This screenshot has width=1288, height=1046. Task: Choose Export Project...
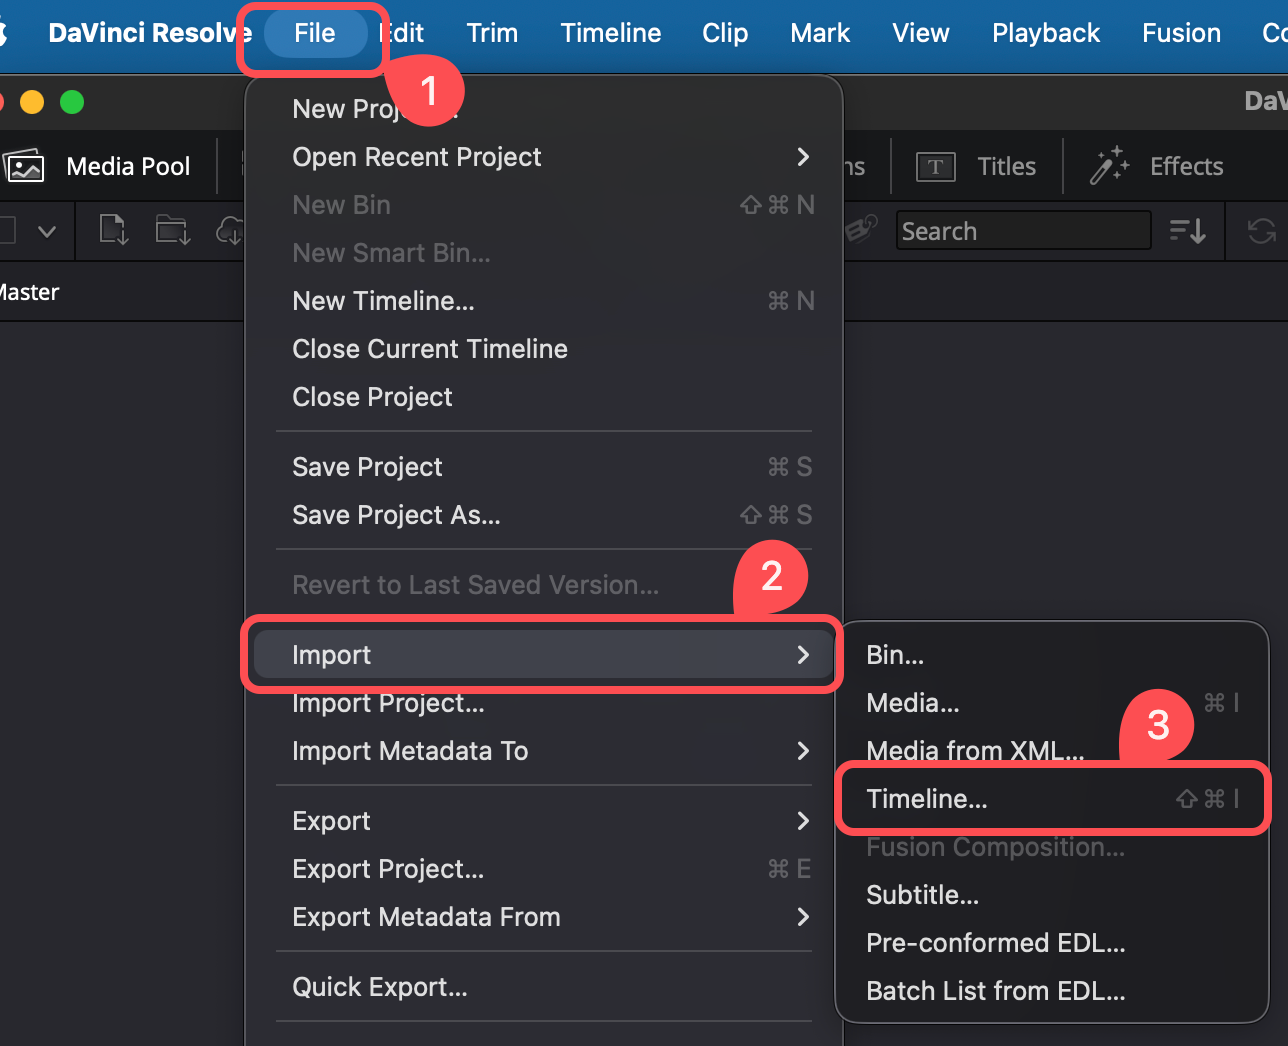pos(544,869)
